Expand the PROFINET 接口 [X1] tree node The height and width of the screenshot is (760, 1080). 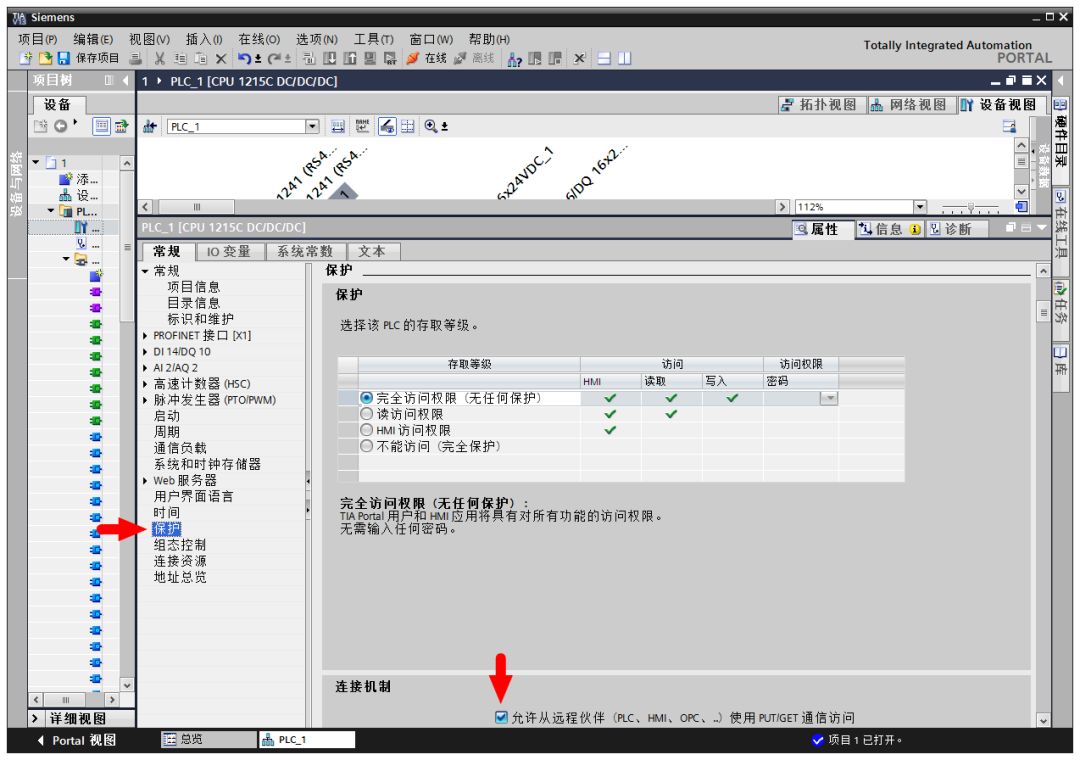point(146,336)
